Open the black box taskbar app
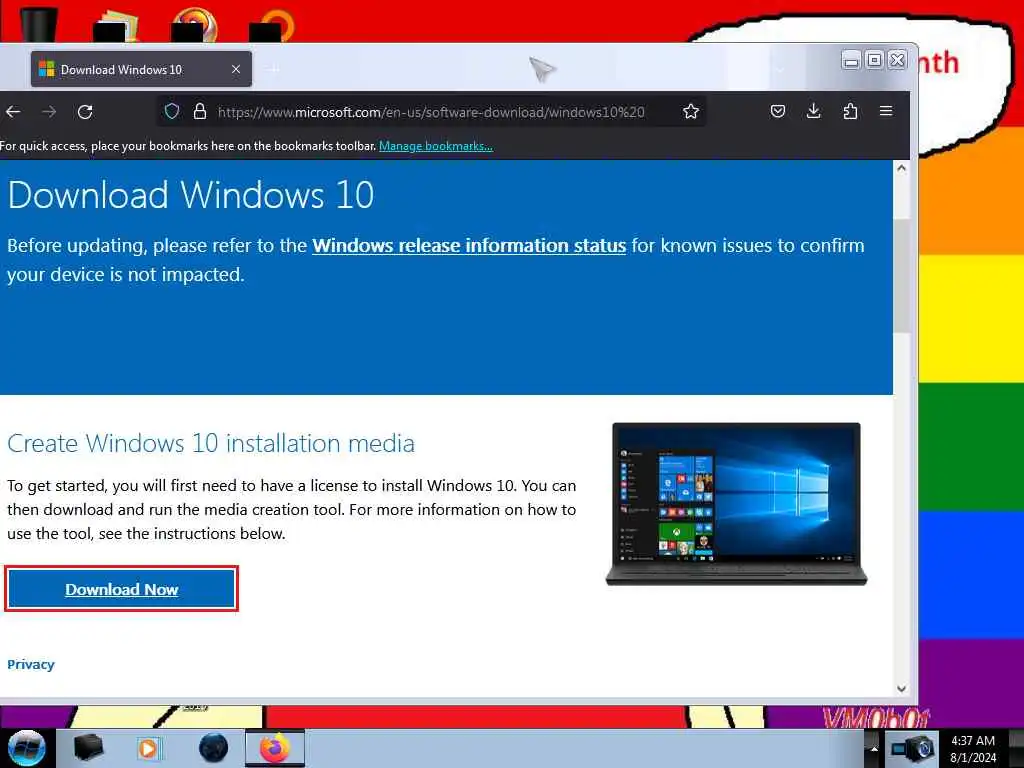 (x=88, y=748)
